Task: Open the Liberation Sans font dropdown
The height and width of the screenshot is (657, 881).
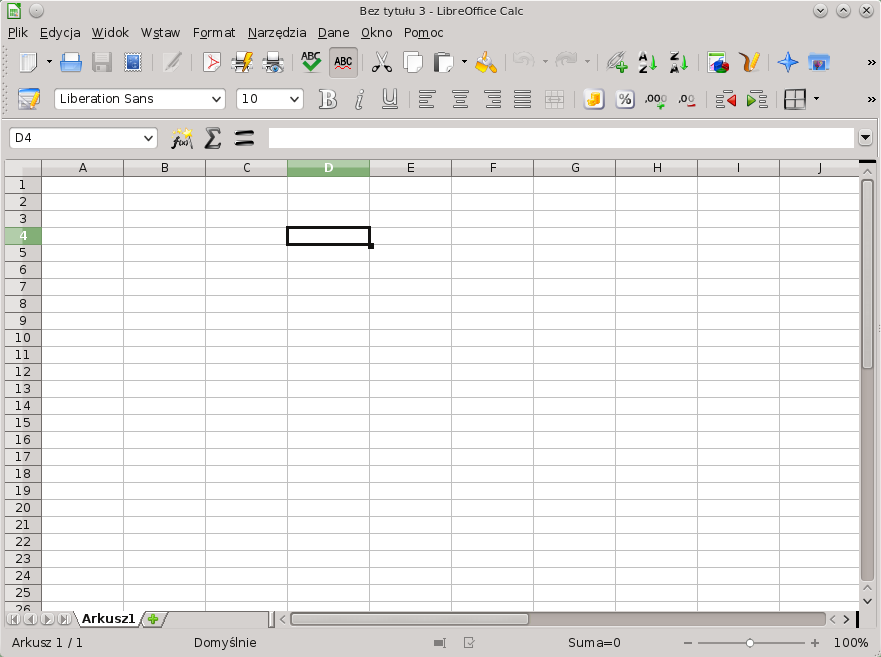Action: click(x=217, y=99)
